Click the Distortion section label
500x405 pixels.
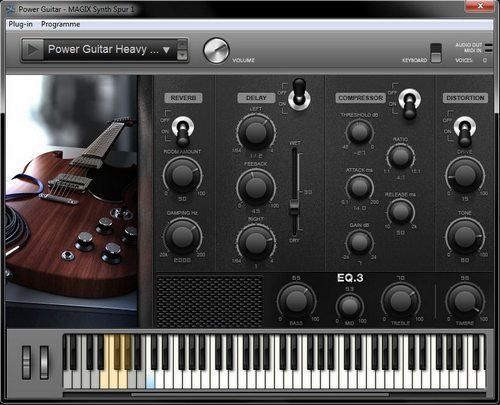click(465, 98)
